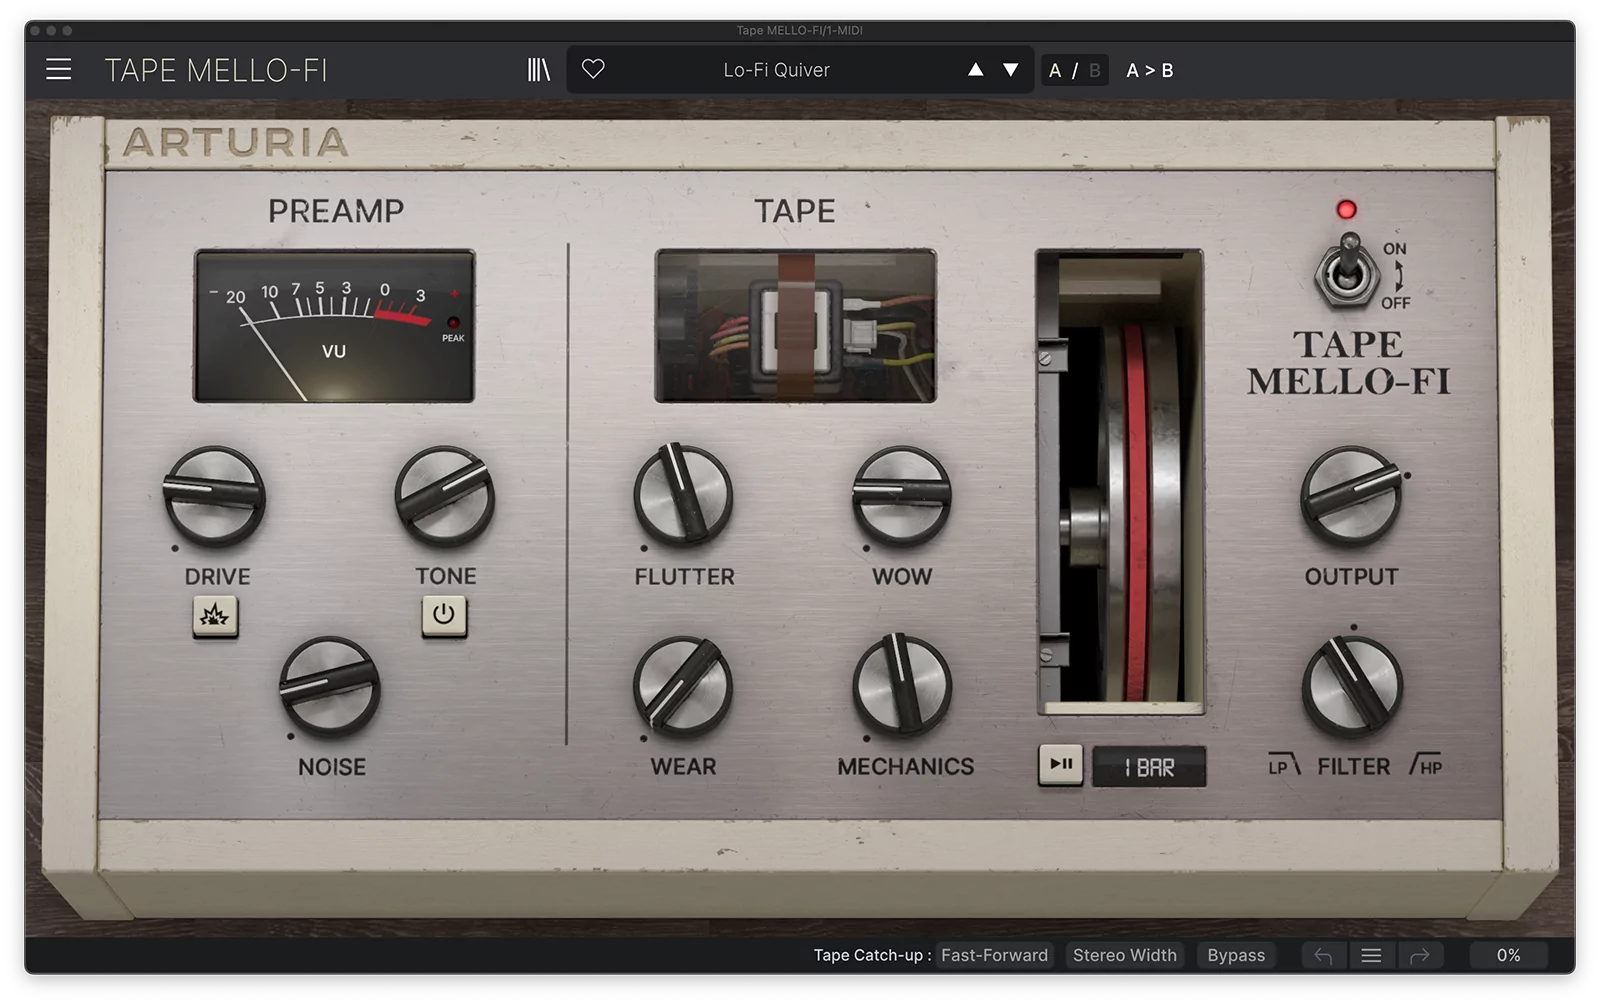
Task: Toggle the Drive boost button
Action: 215,616
